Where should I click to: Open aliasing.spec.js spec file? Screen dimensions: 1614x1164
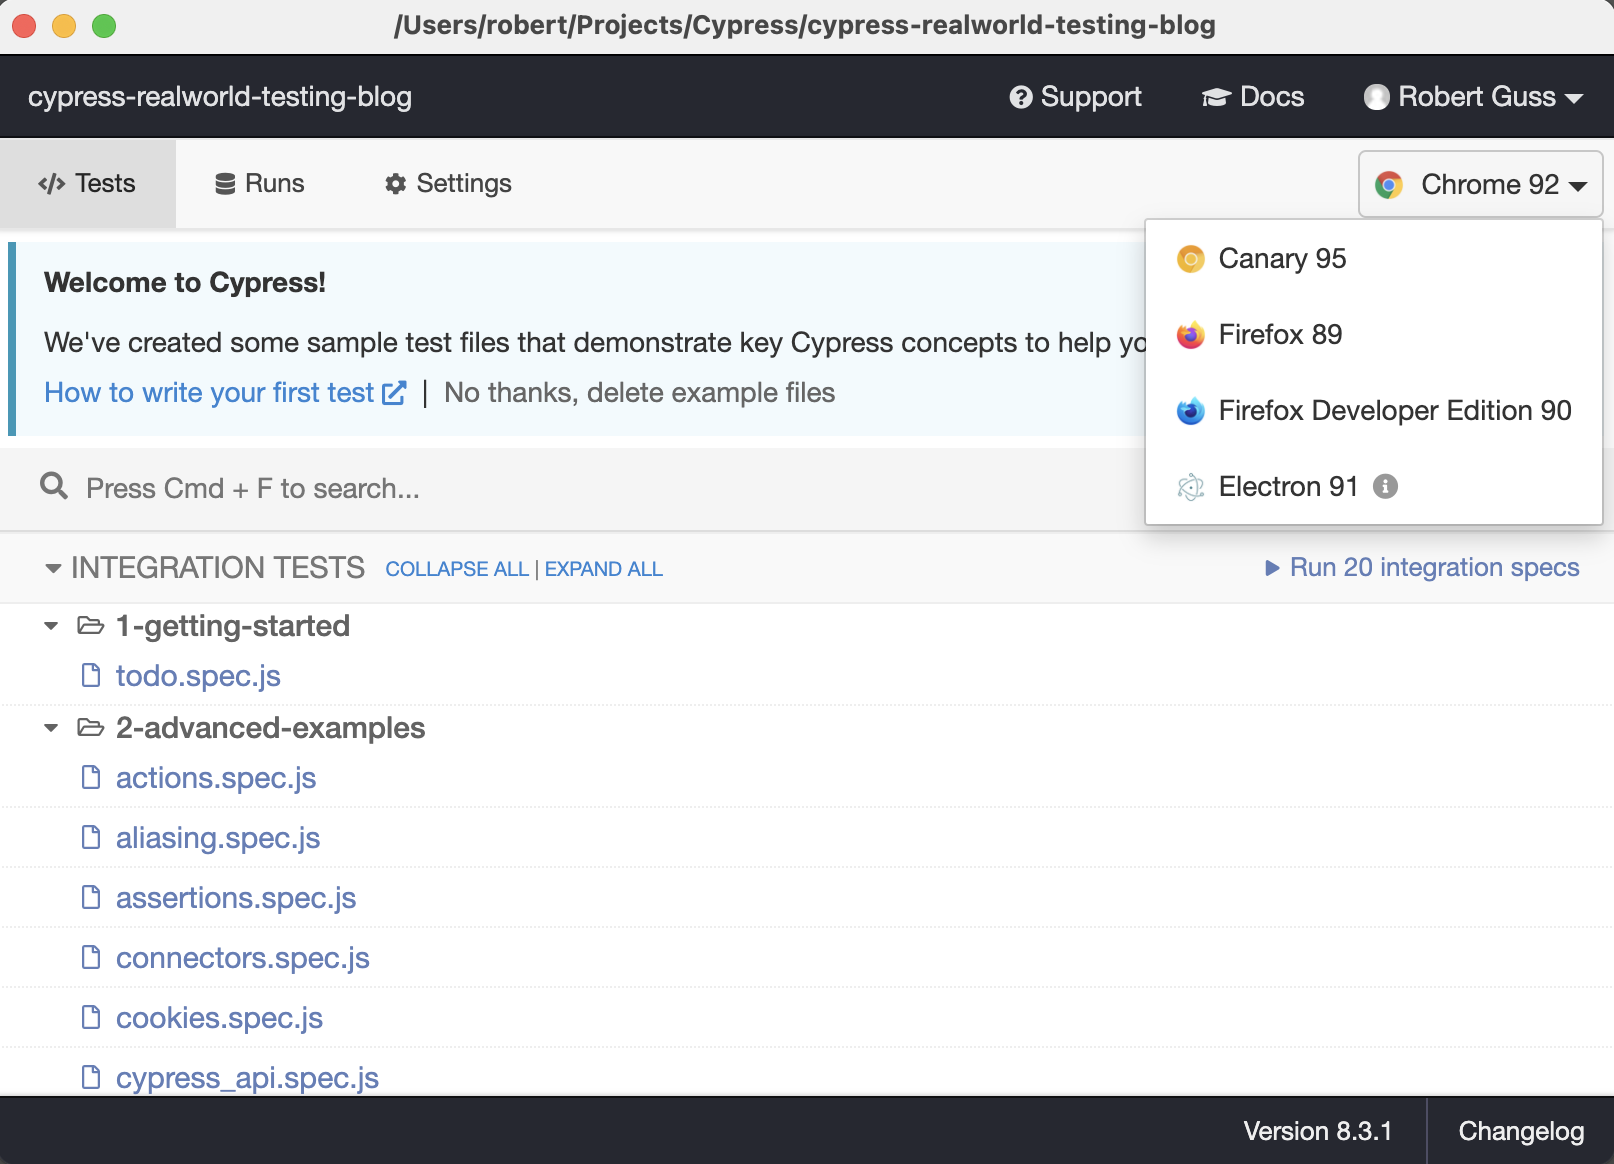click(218, 838)
